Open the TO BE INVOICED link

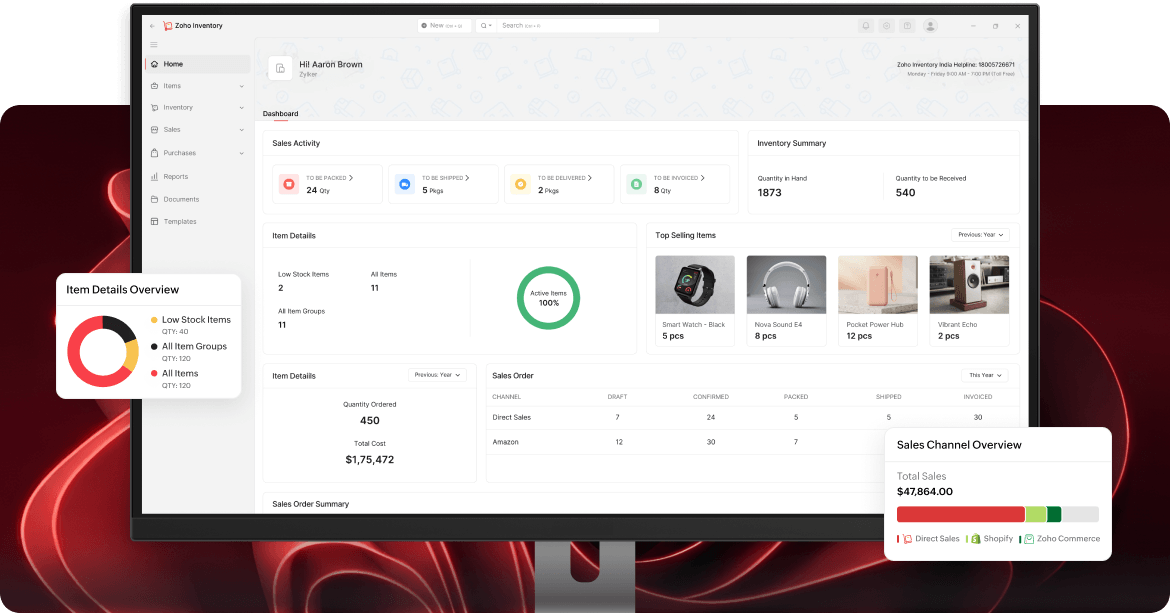pyautogui.click(x=679, y=178)
